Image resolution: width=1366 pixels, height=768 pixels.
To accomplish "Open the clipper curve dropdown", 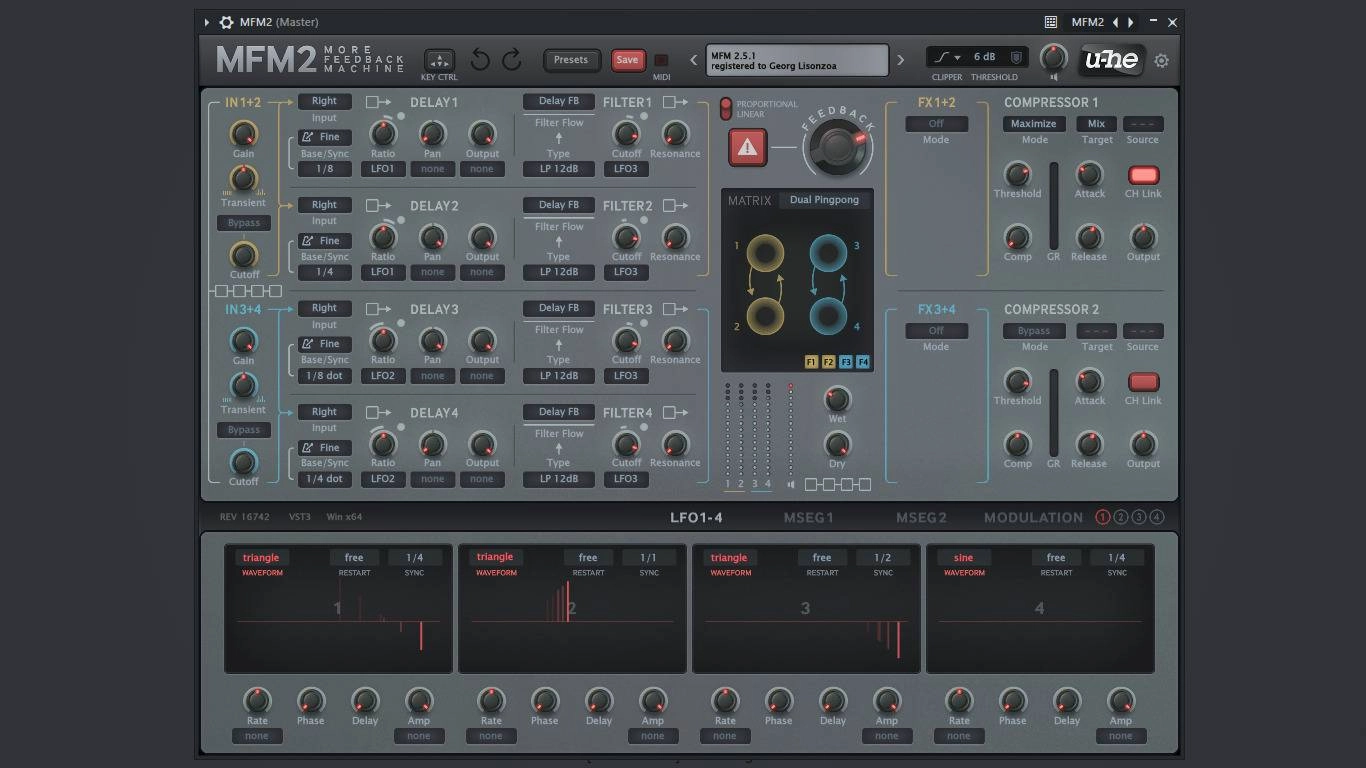I will [946, 57].
